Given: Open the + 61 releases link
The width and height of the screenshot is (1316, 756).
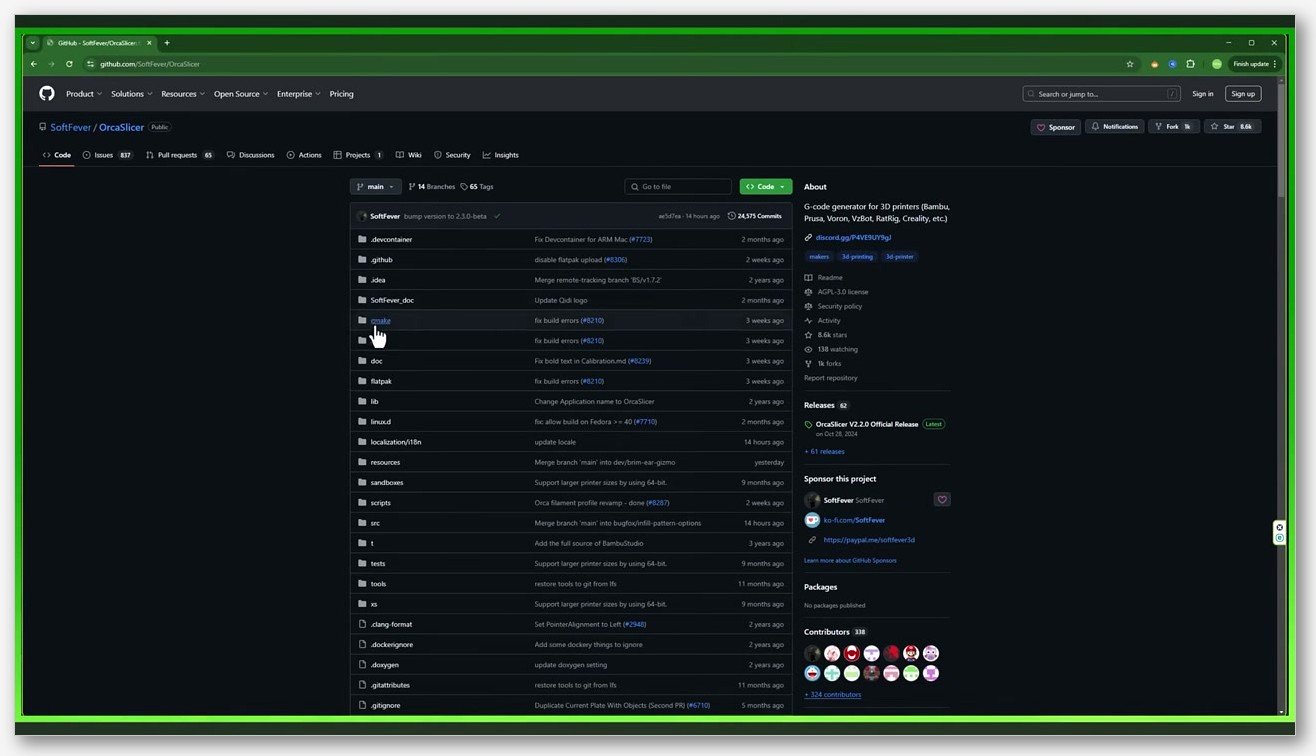Looking at the screenshot, I should point(824,452).
